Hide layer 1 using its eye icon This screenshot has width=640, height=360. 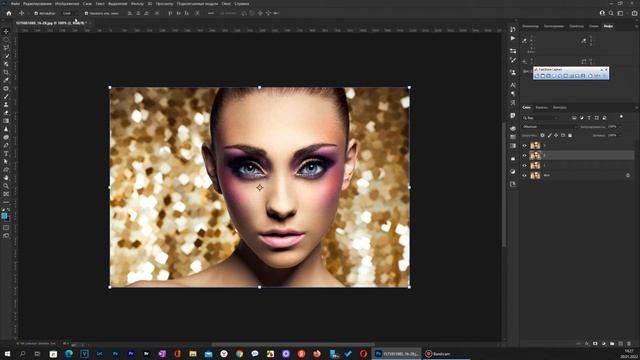(x=524, y=165)
